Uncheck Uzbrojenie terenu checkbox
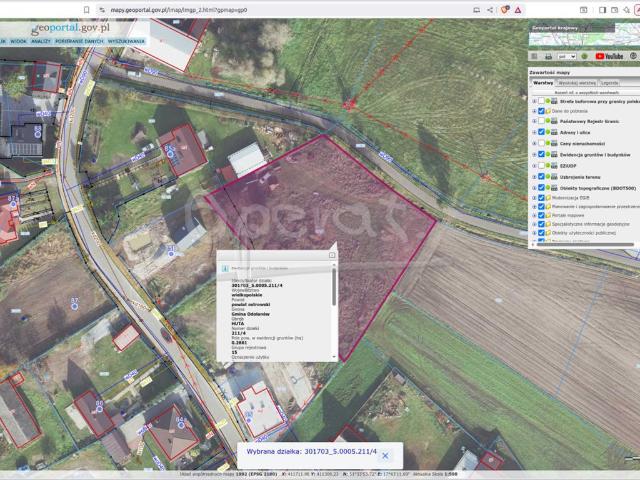The height and width of the screenshot is (480, 640). pyautogui.click(x=541, y=177)
